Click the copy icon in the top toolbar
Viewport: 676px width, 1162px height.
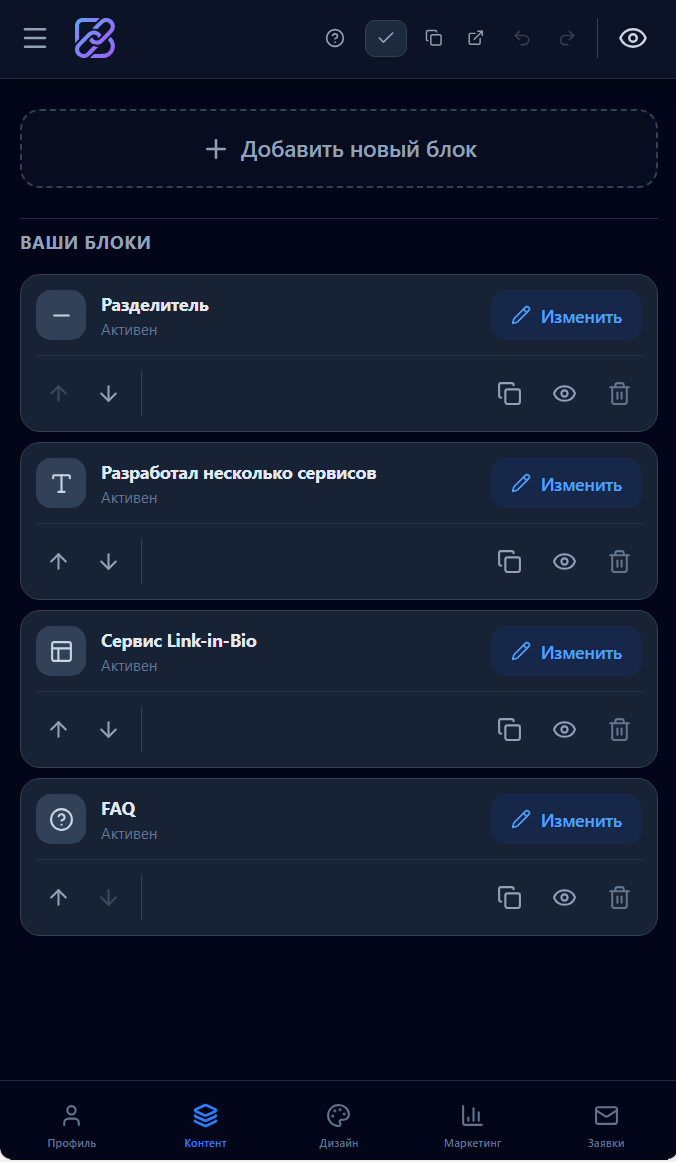[434, 38]
